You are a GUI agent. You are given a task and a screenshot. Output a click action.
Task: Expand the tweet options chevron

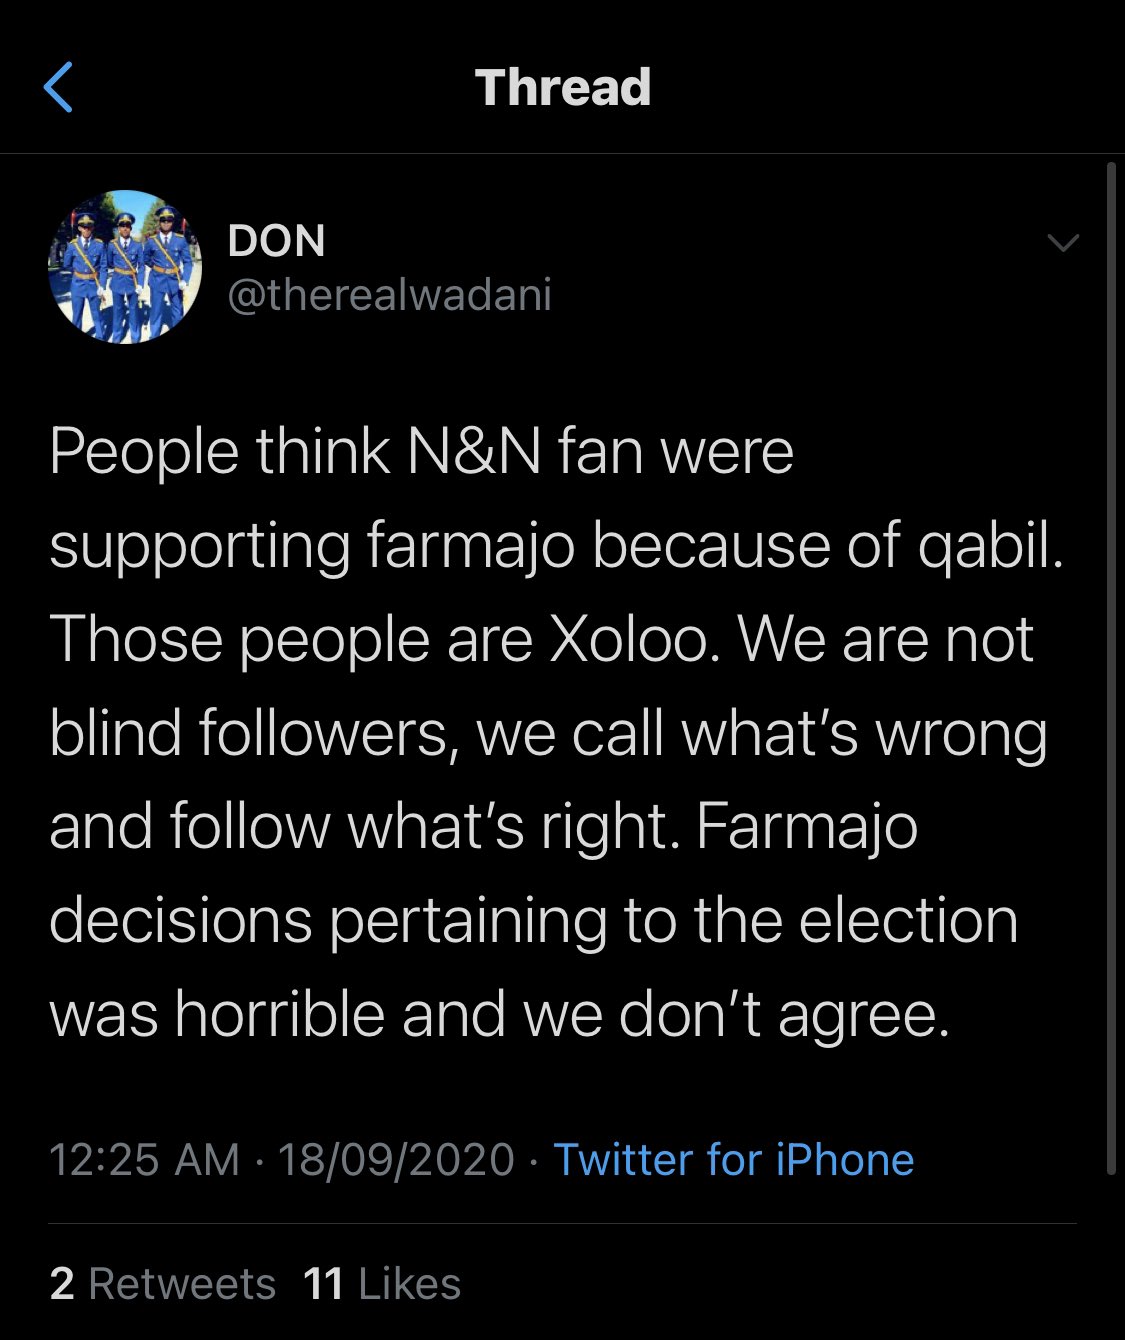click(x=1062, y=242)
